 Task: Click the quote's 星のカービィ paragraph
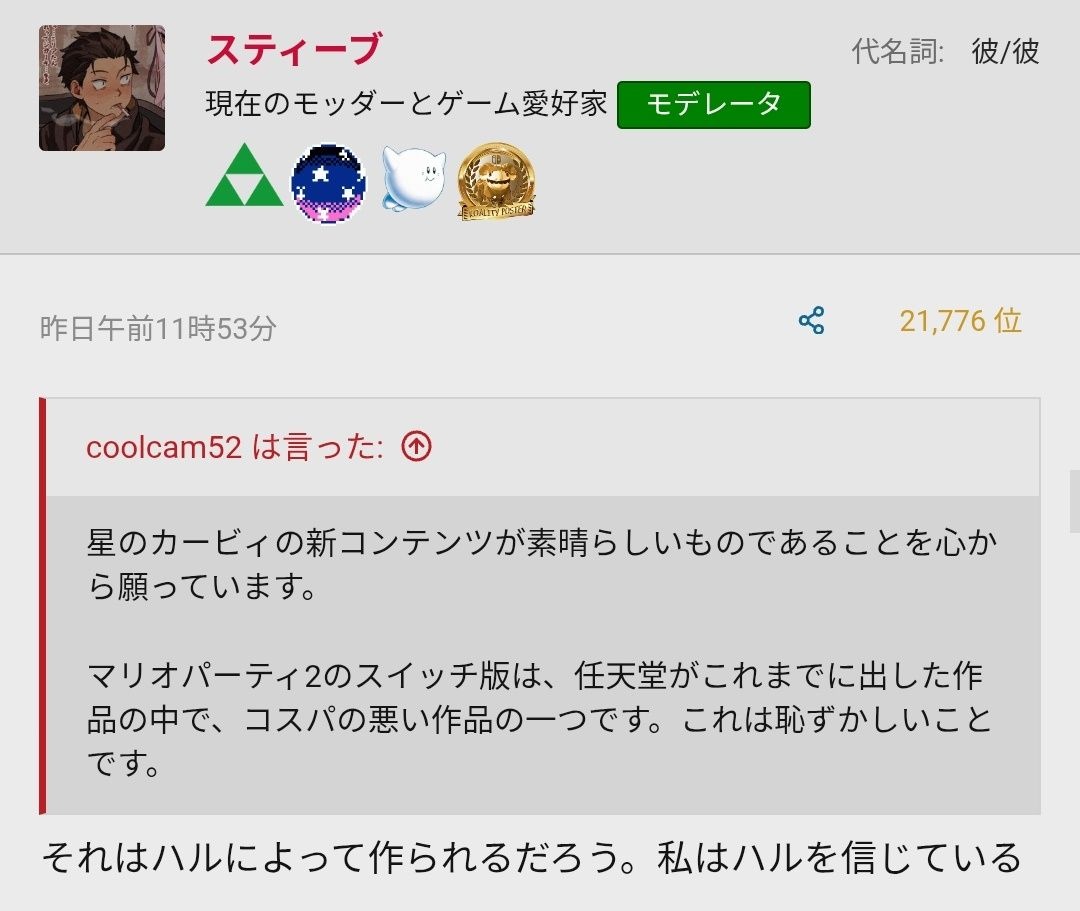tap(542, 564)
